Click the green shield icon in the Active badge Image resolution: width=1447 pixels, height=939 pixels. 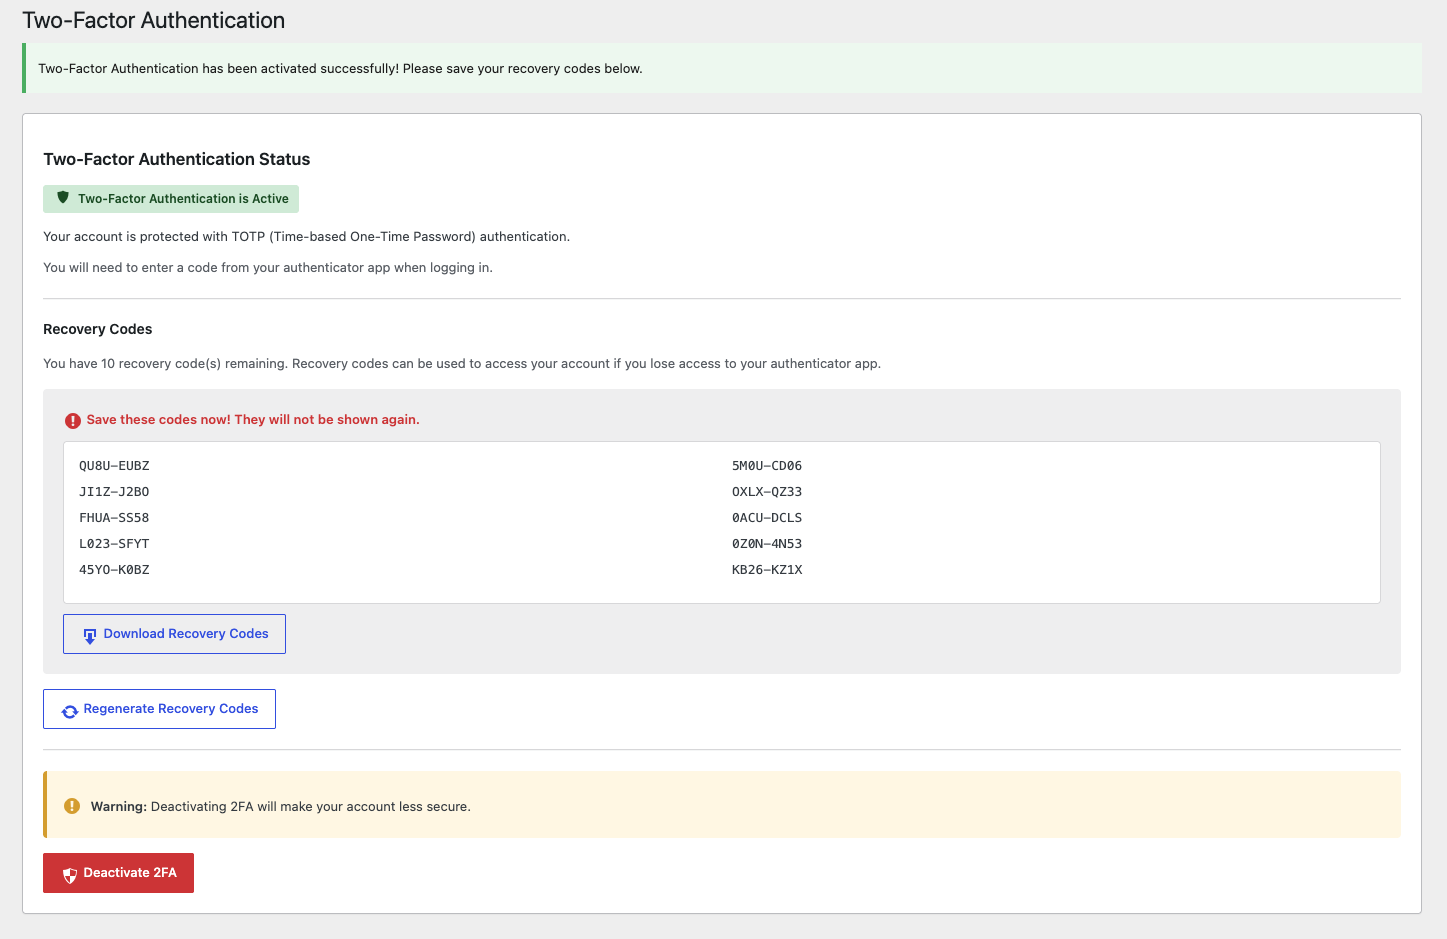pyautogui.click(x=63, y=198)
